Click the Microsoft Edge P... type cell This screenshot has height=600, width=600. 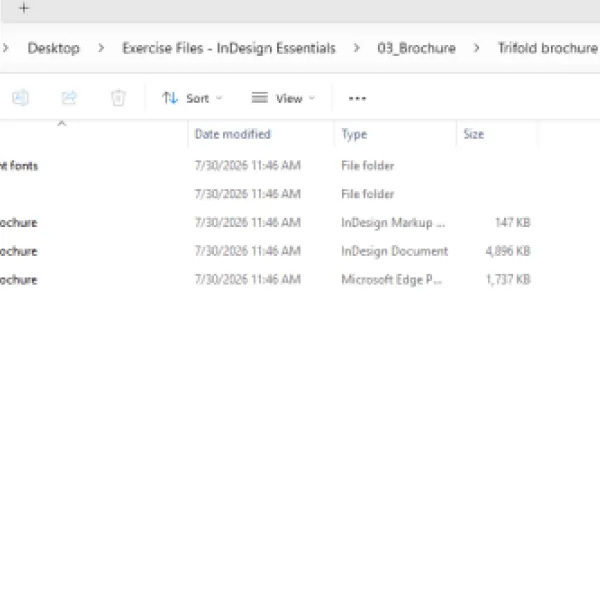click(x=391, y=280)
